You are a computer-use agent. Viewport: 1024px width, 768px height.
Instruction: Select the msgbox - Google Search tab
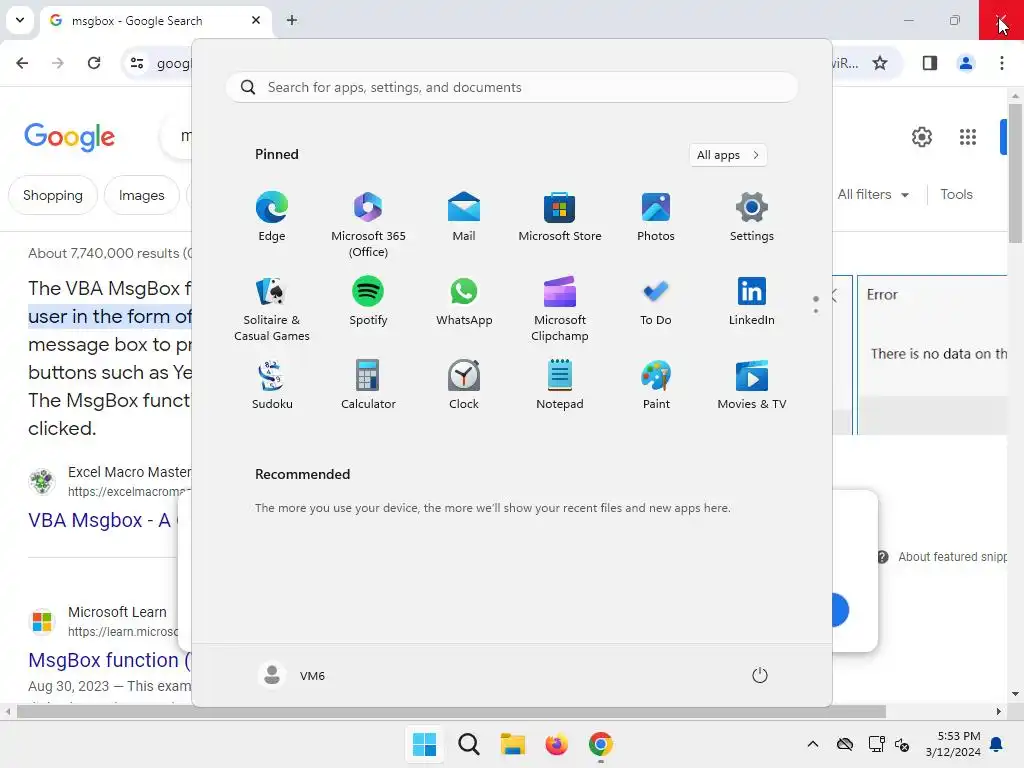pos(157,20)
